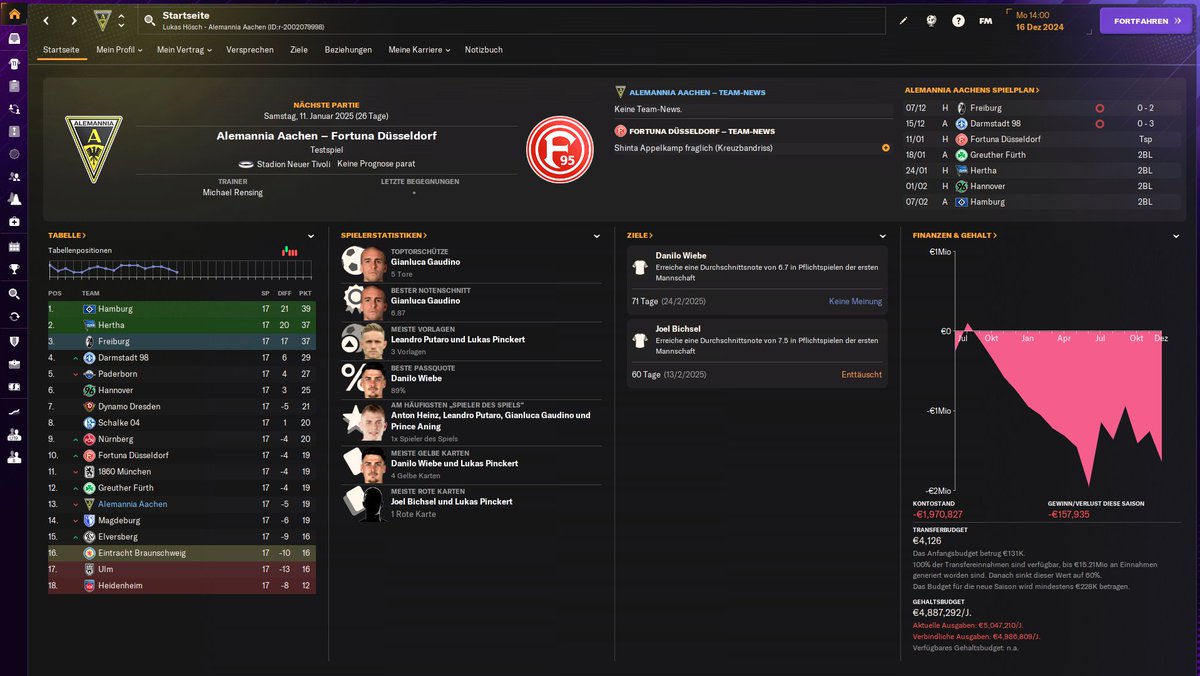Viewport: 1200px width, 676px height.
Task: Open the Transfers circular arrows icon in sidebar
Action: pos(14,316)
